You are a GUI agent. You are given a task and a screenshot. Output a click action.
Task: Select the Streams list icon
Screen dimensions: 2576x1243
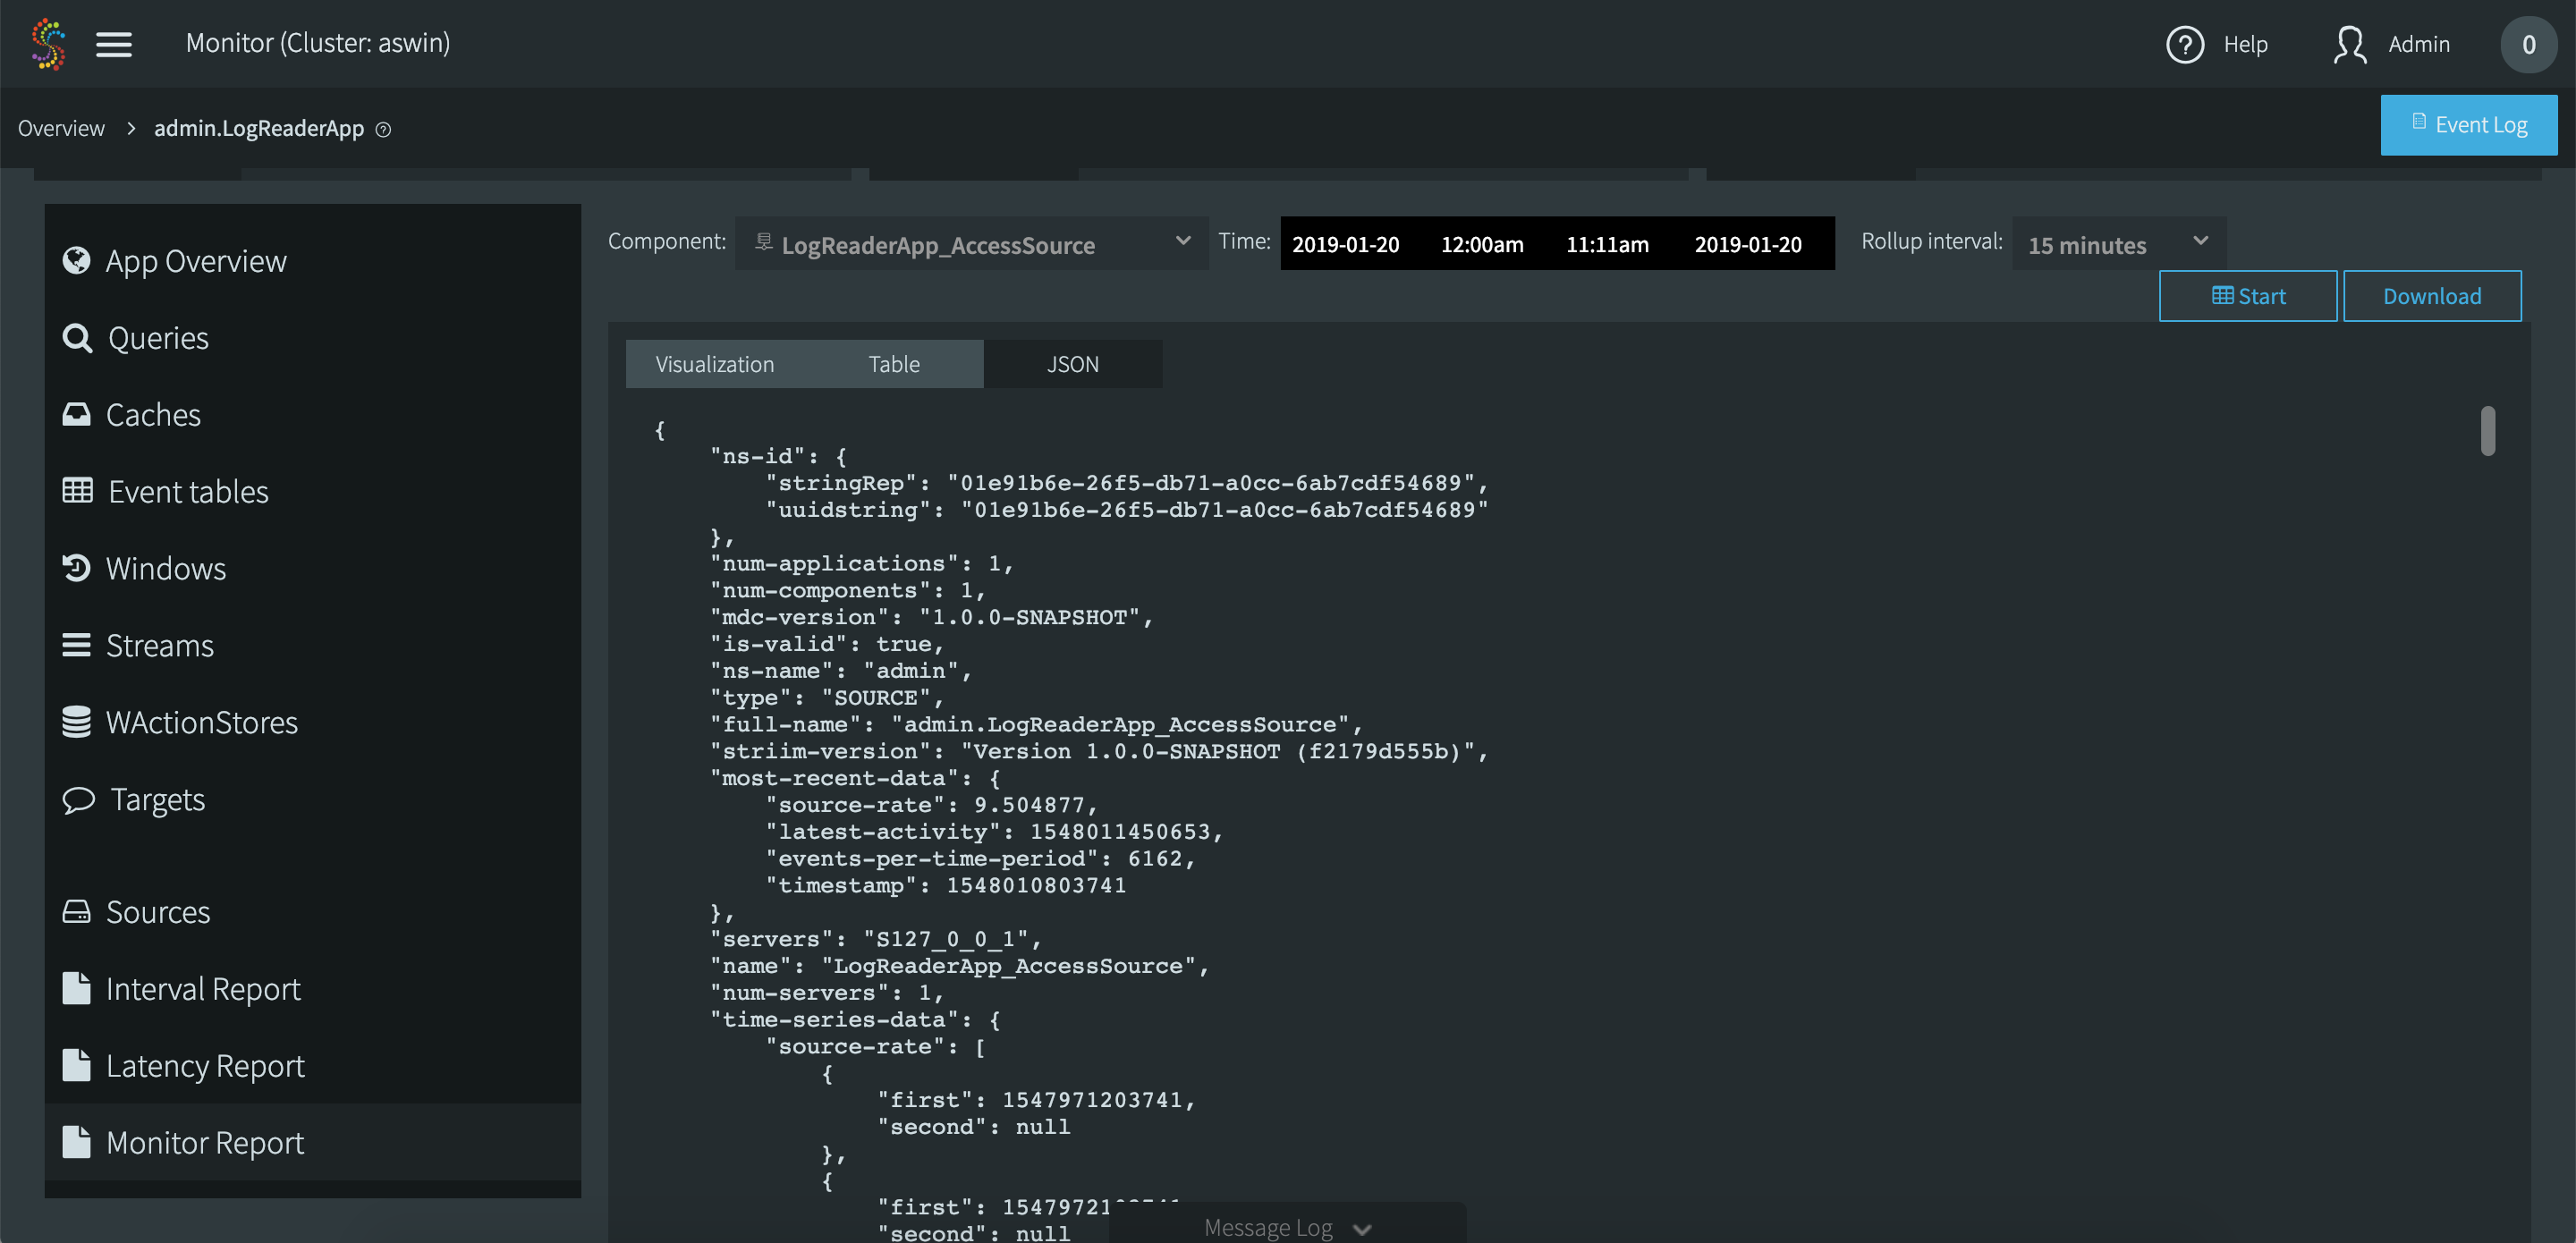[77, 645]
